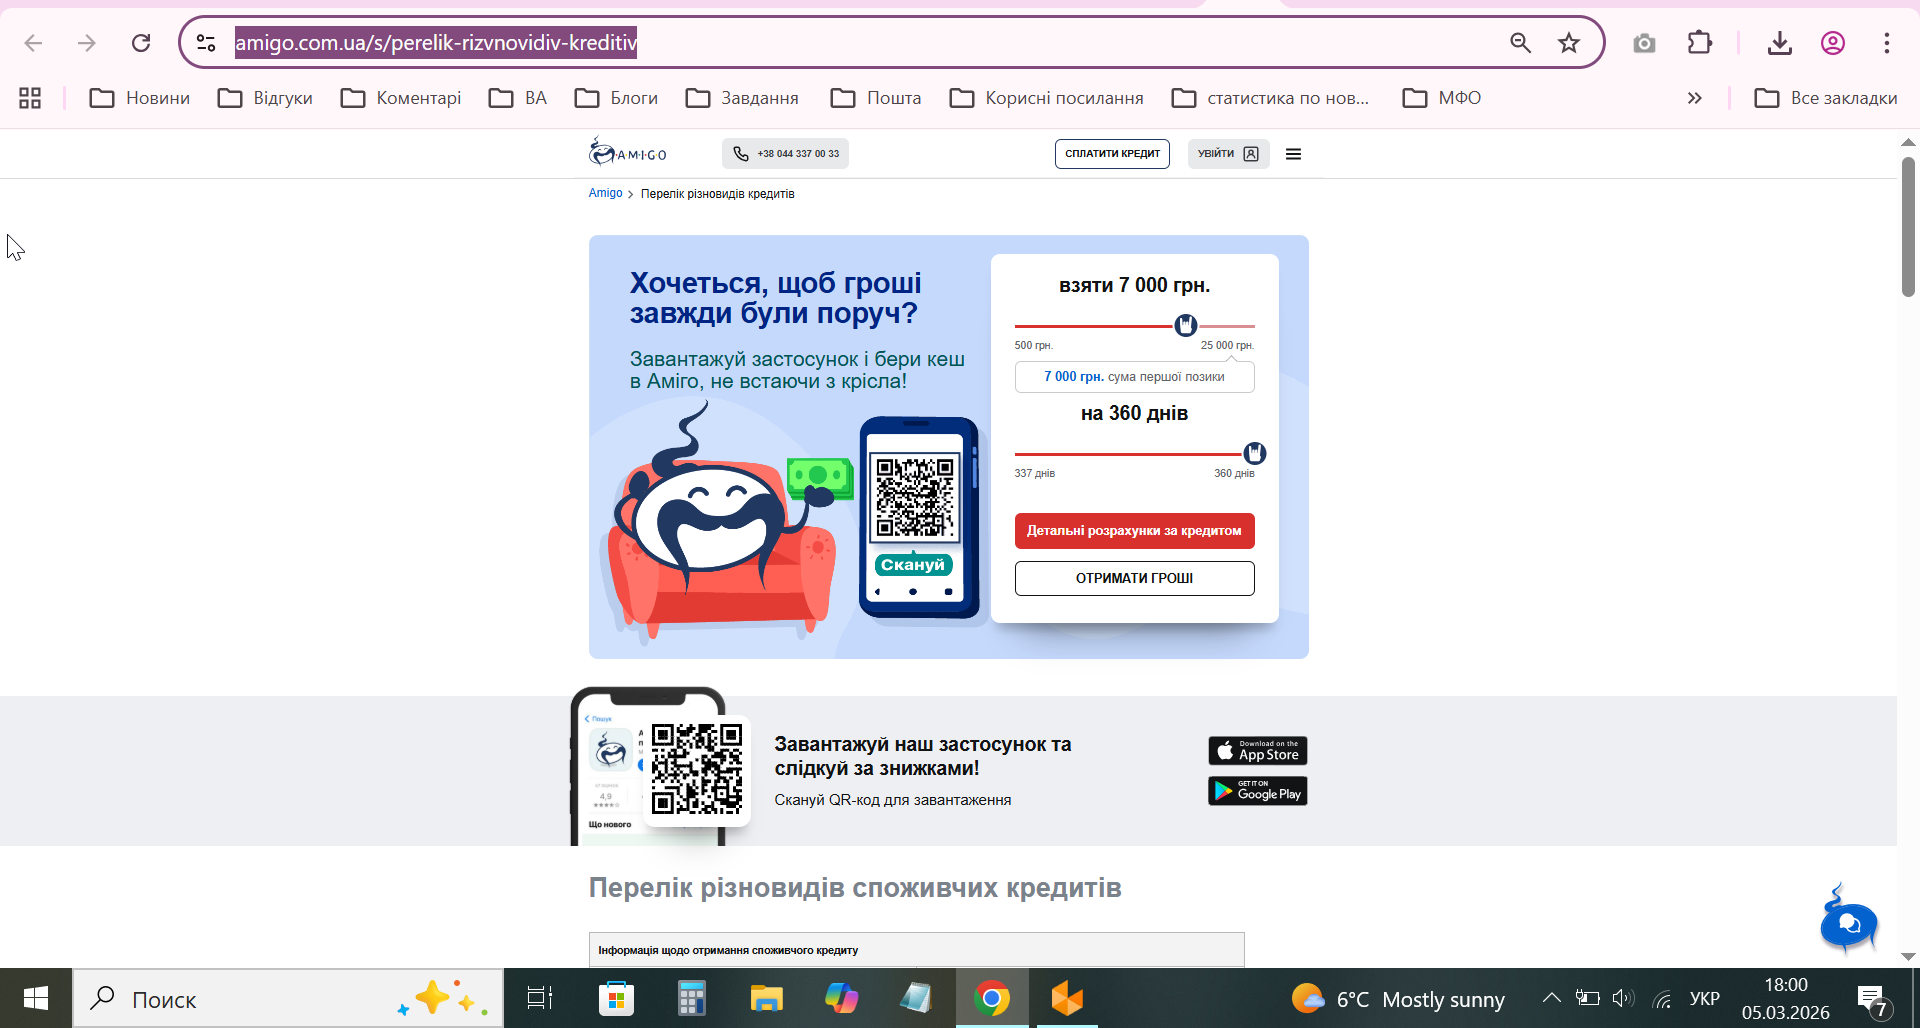Open the clock and date panel
The width and height of the screenshot is (1920, 1028).
[1785, 998]
